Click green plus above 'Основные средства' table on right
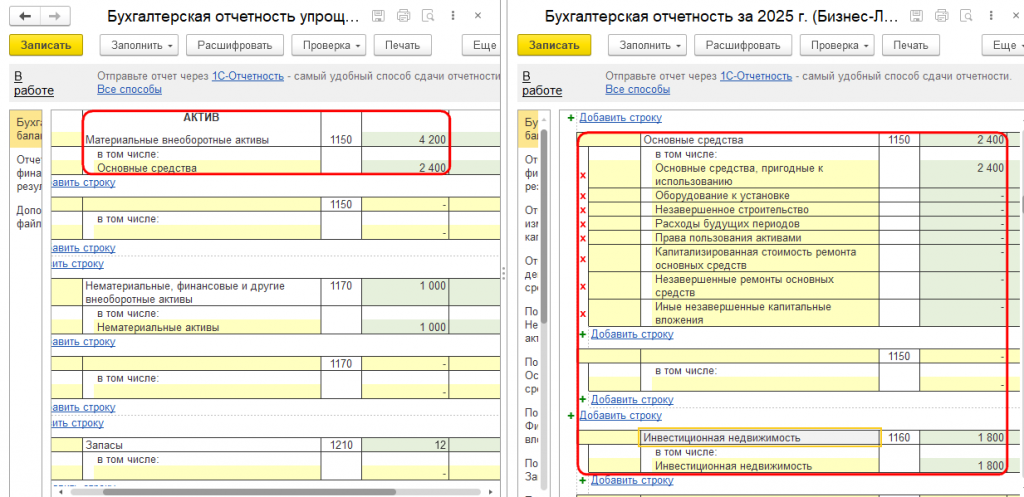Viewport: 1024px width, 497px height. point(571,118)
